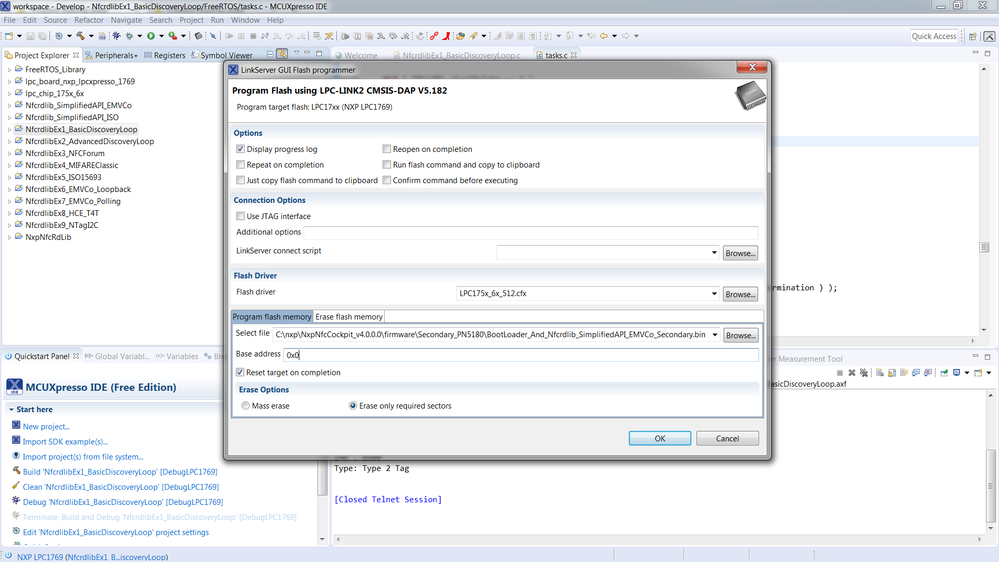Image resolution: width=999 pixels, height=562 pixels.
Task: Click the editor vertical scrollbar
Action: coord(984,201)
